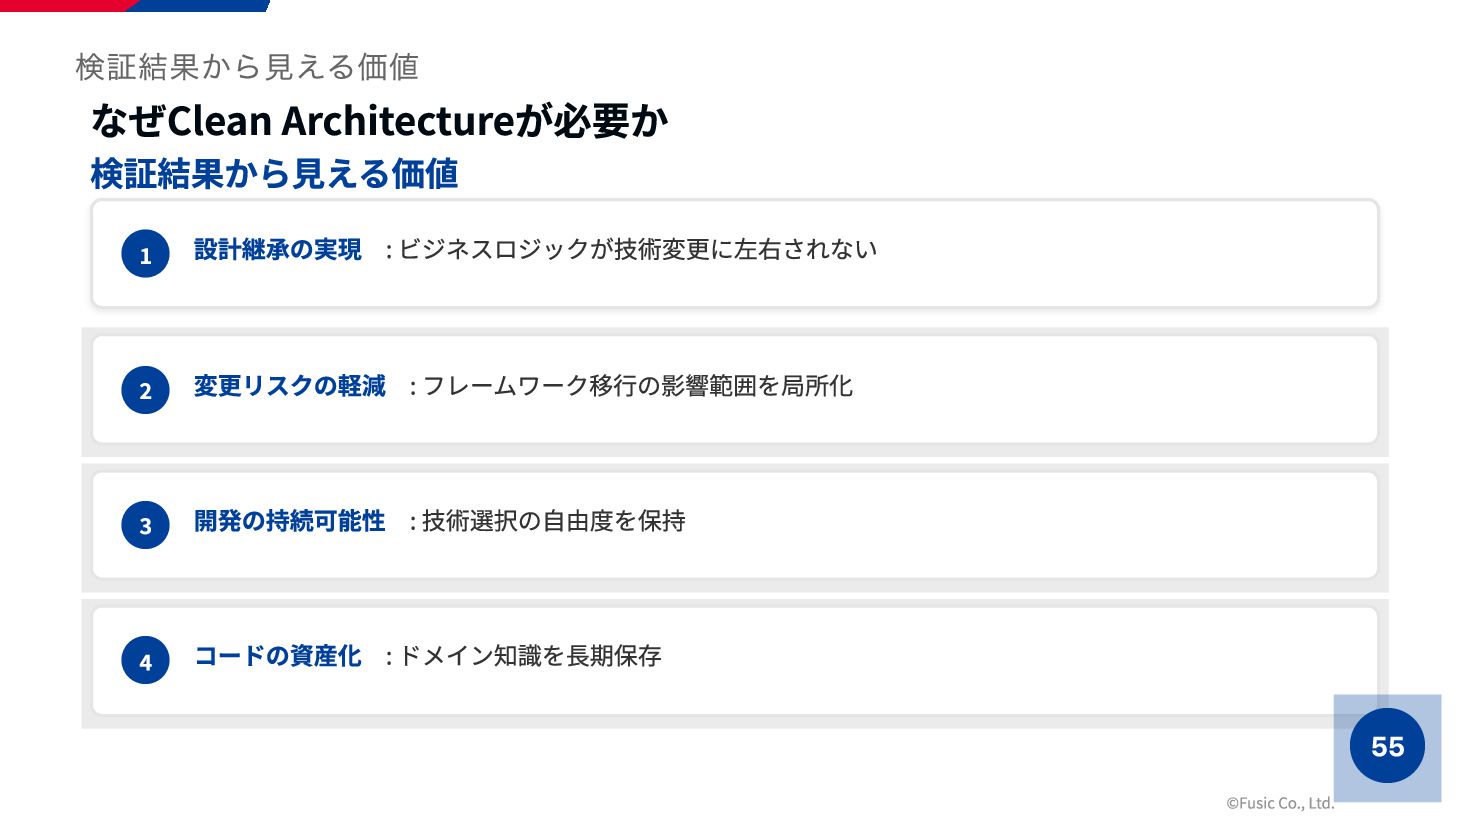
Task: Click the text フレームワーク移行の影響範囲を局所化
Action: 638,385
